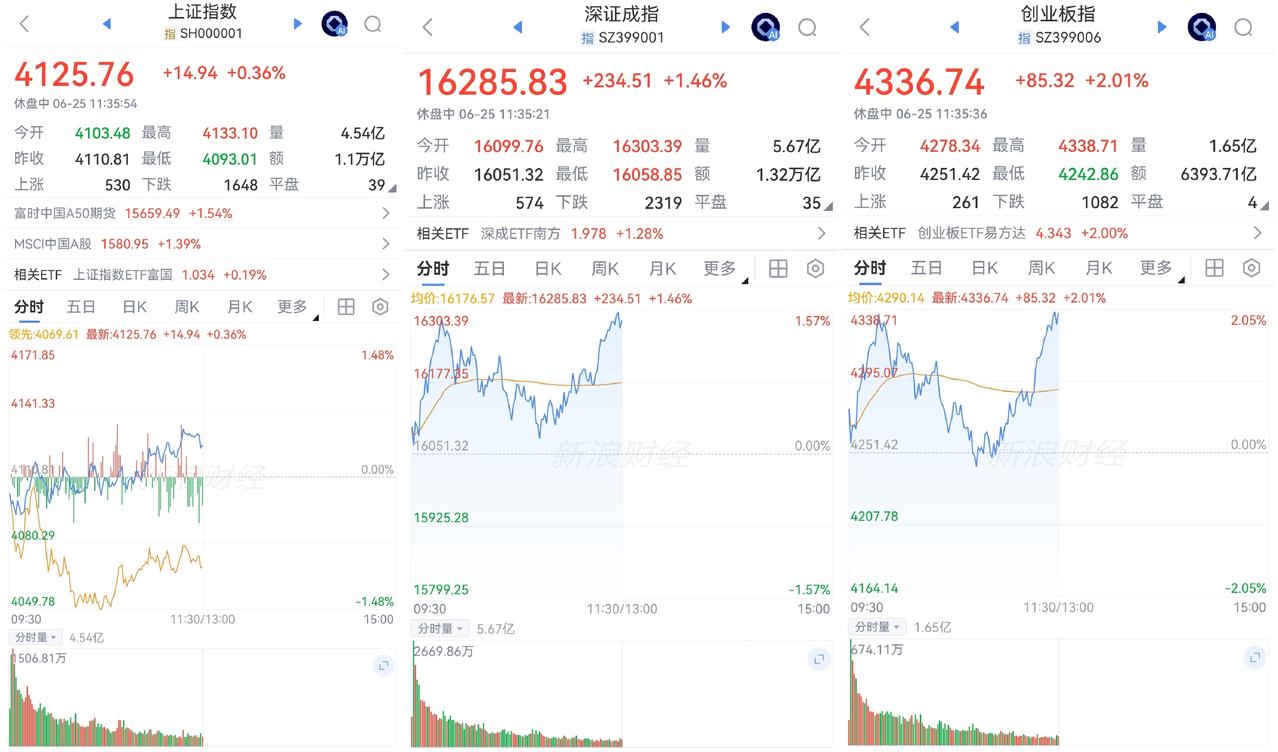Image resolution: width=1278 pixels, height=752 pixels.
Task: Open the 分时量 dropdown under the 上证指数 chart
Action: point(36,637)
